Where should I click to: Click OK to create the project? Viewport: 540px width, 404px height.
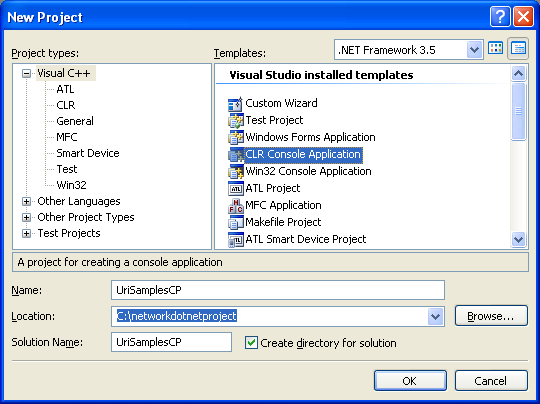[410, 381]
